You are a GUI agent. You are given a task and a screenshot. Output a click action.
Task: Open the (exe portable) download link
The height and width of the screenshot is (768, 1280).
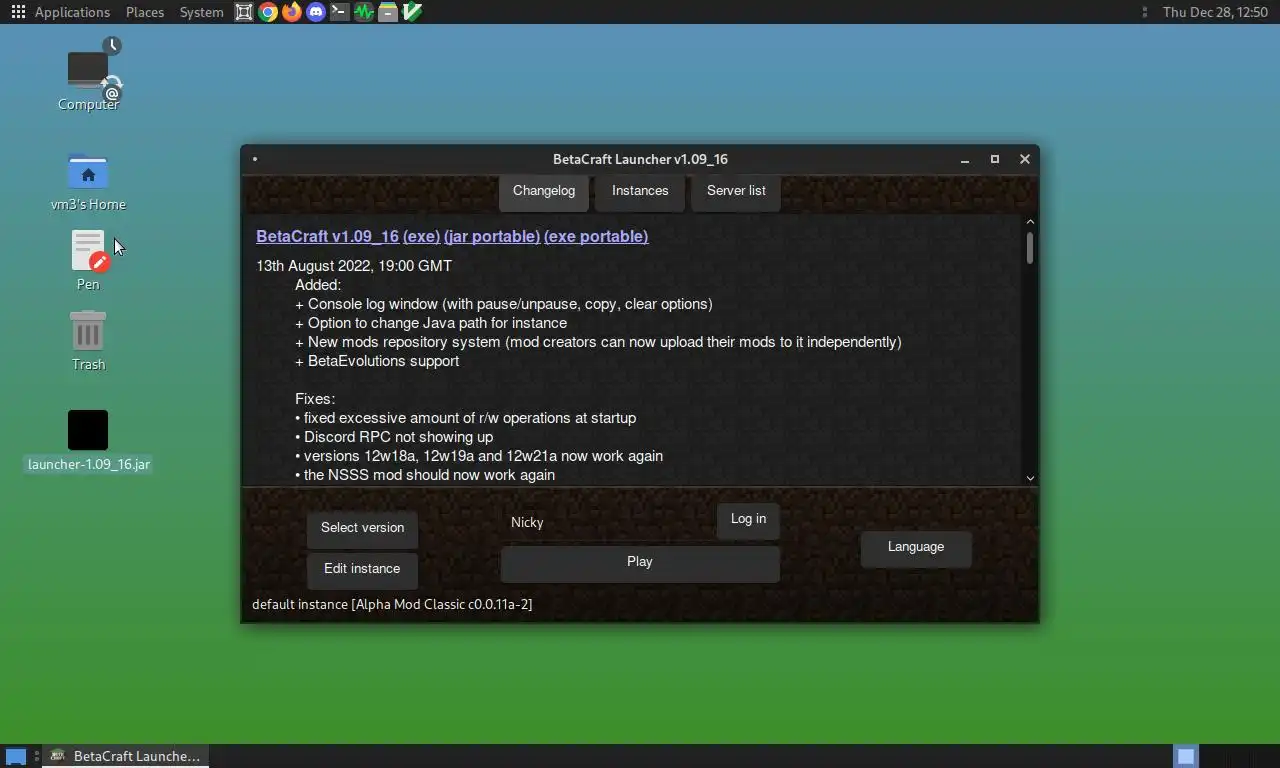click(596, 237)
